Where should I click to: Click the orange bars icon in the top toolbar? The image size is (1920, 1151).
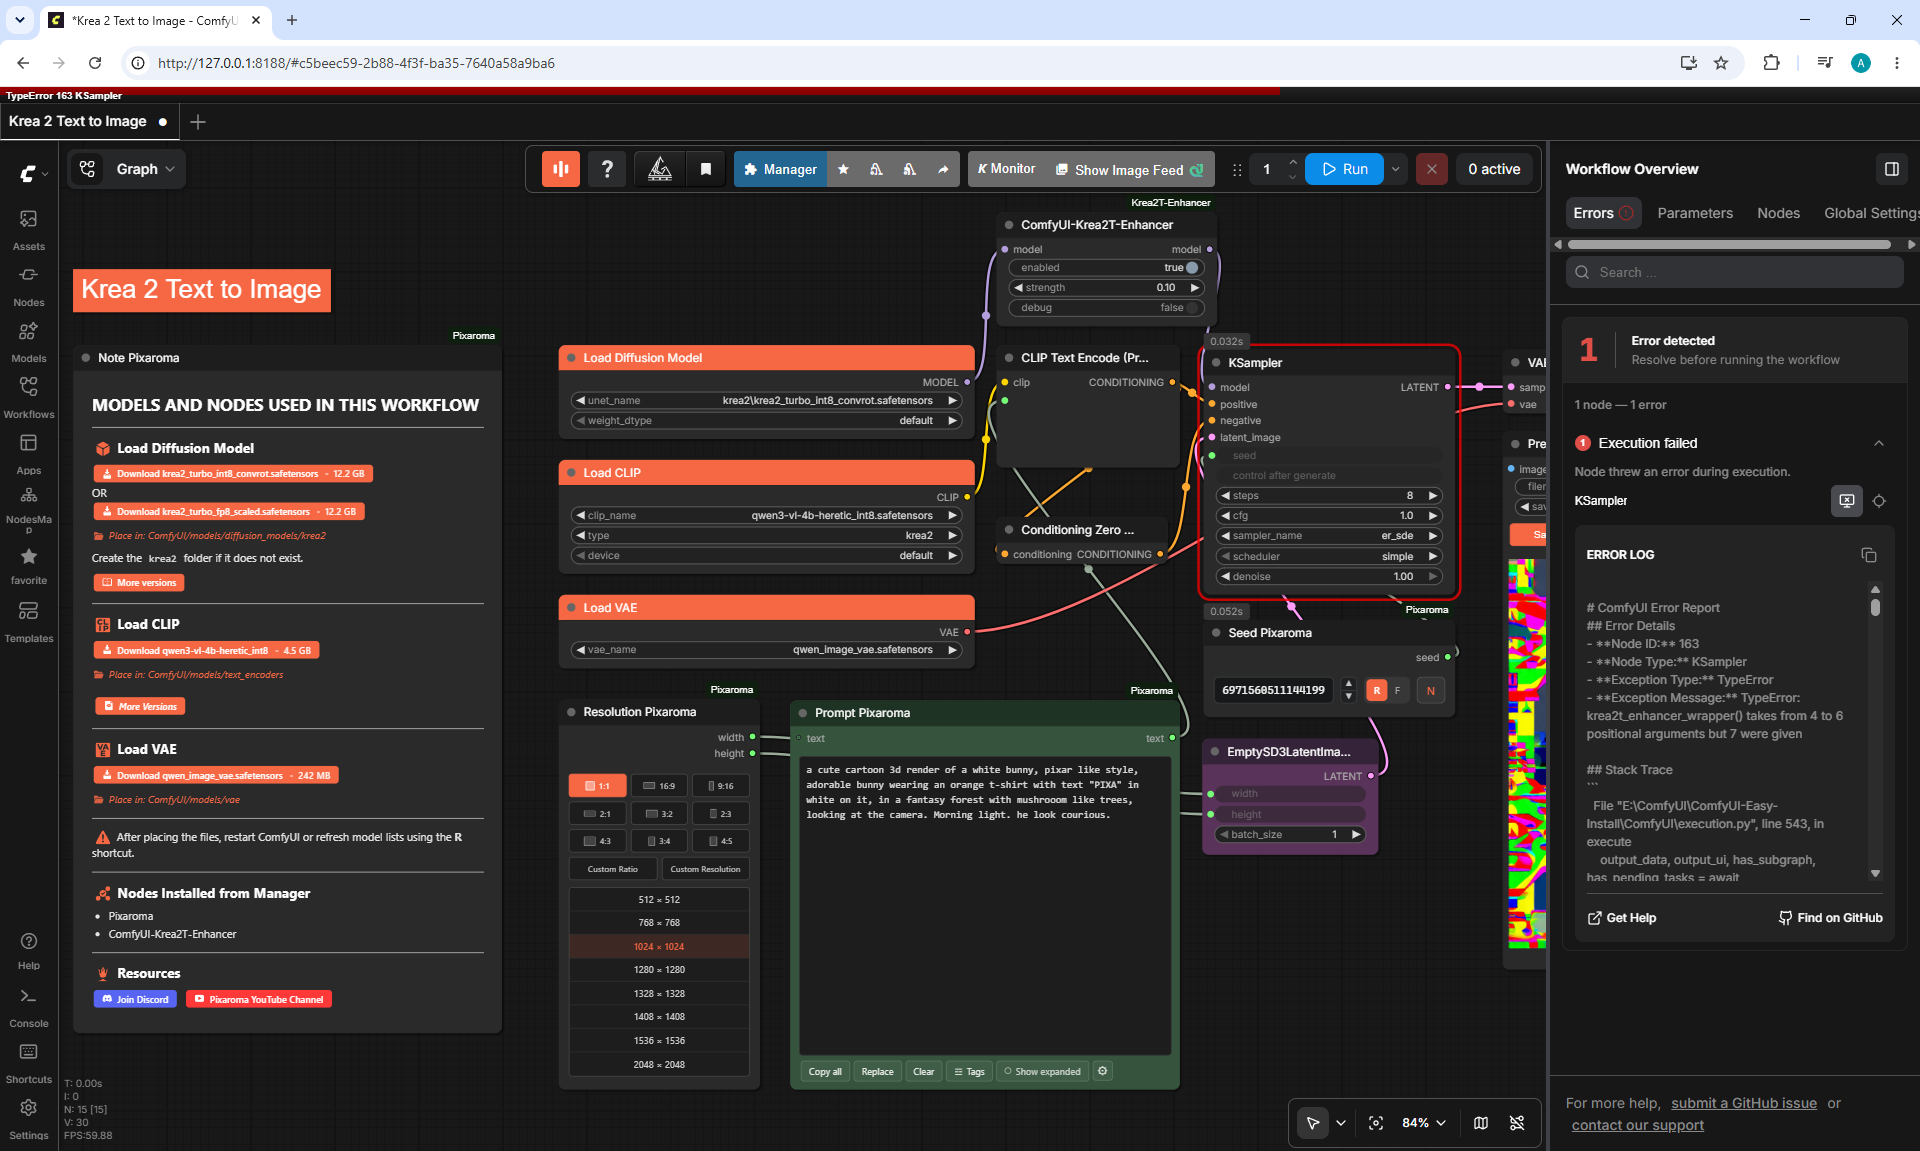pos(561,169)
